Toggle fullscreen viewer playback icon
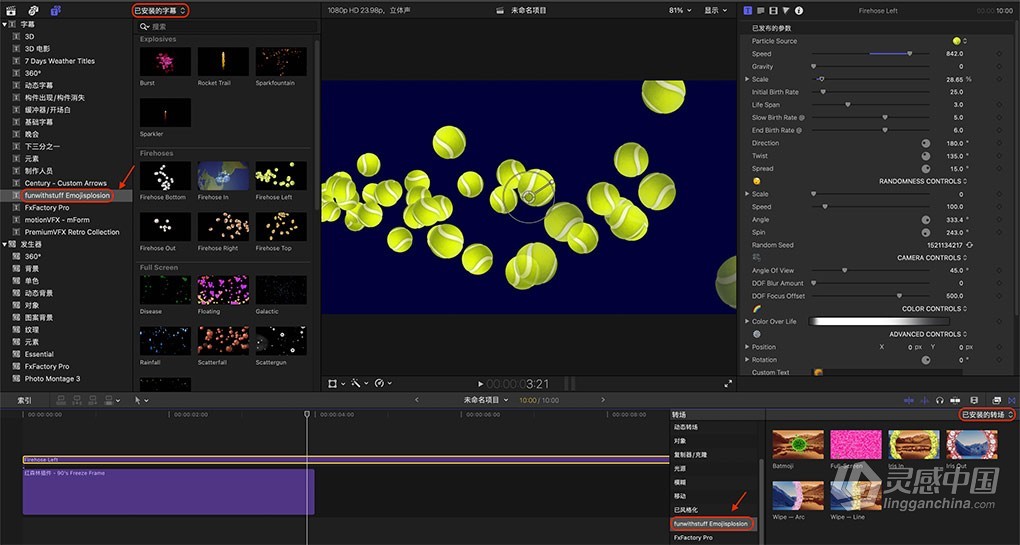1020x545 pixels. [727, 384]
